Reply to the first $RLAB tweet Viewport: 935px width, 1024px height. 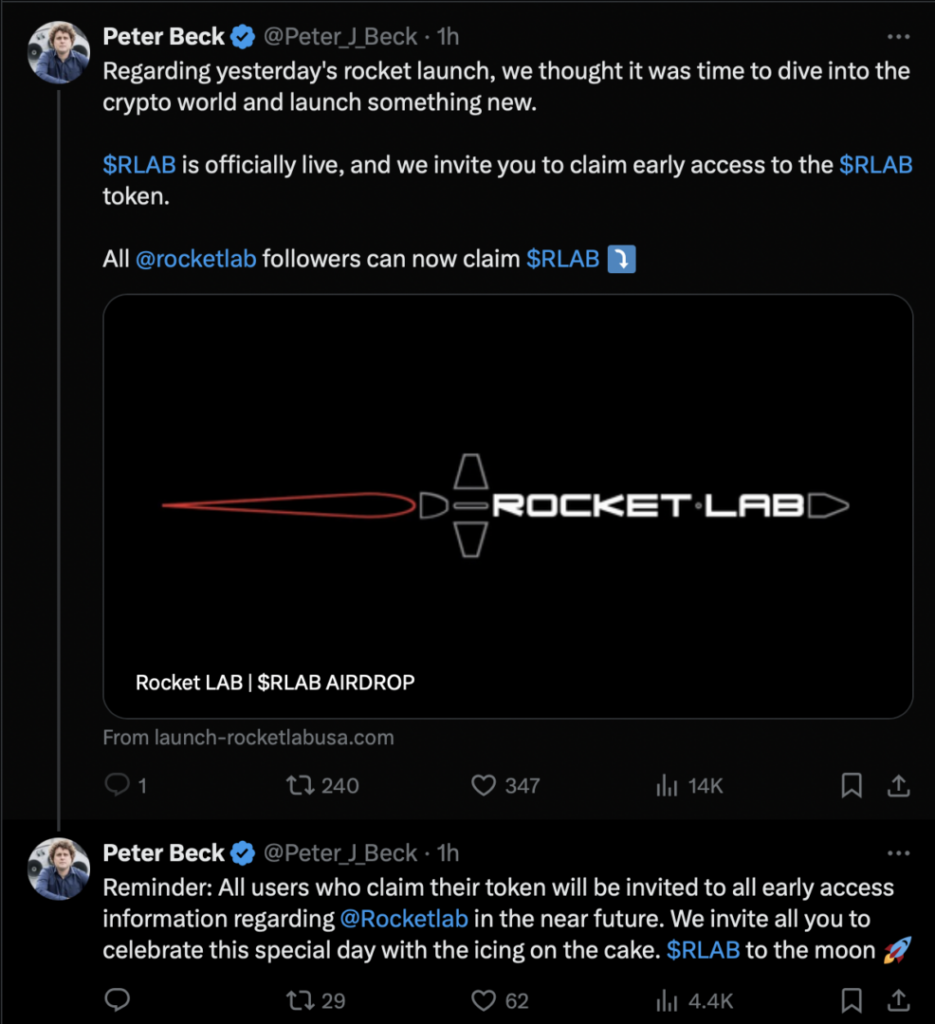coord(119,786)
